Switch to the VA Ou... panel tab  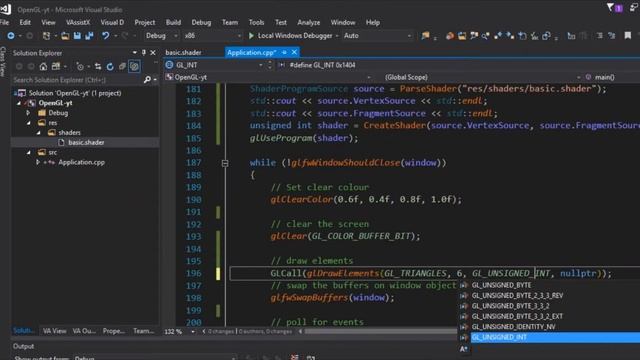tap(84, 331)
